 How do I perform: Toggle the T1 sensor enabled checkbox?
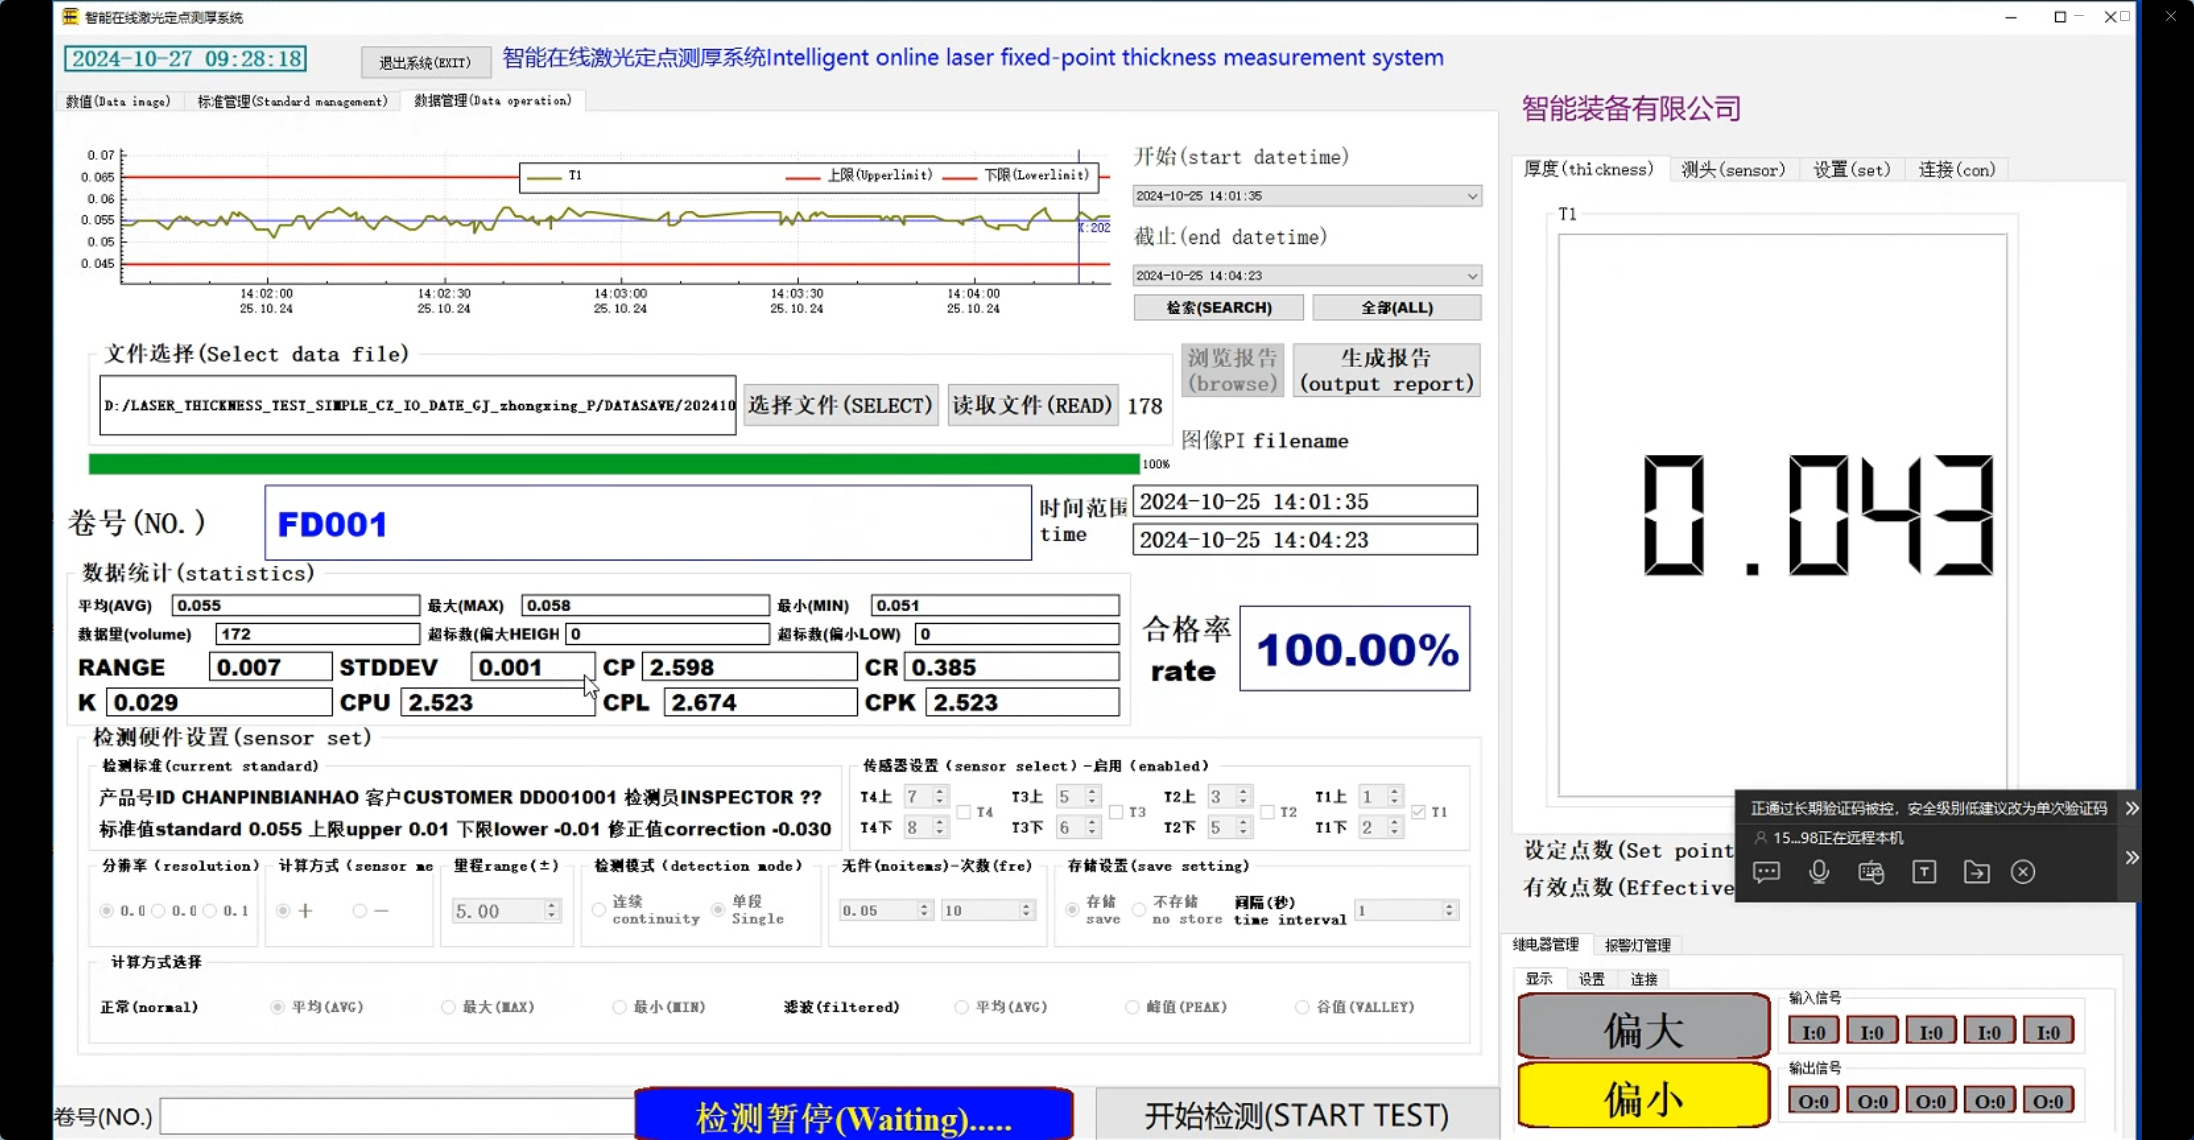[x=1418, y=812]
